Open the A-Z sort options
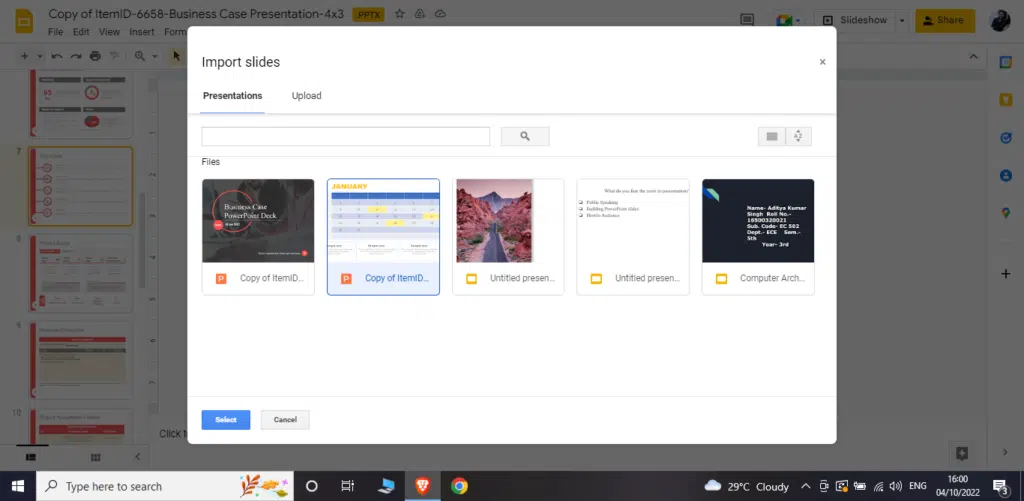Screen dimensions: 1024x501 798,137
